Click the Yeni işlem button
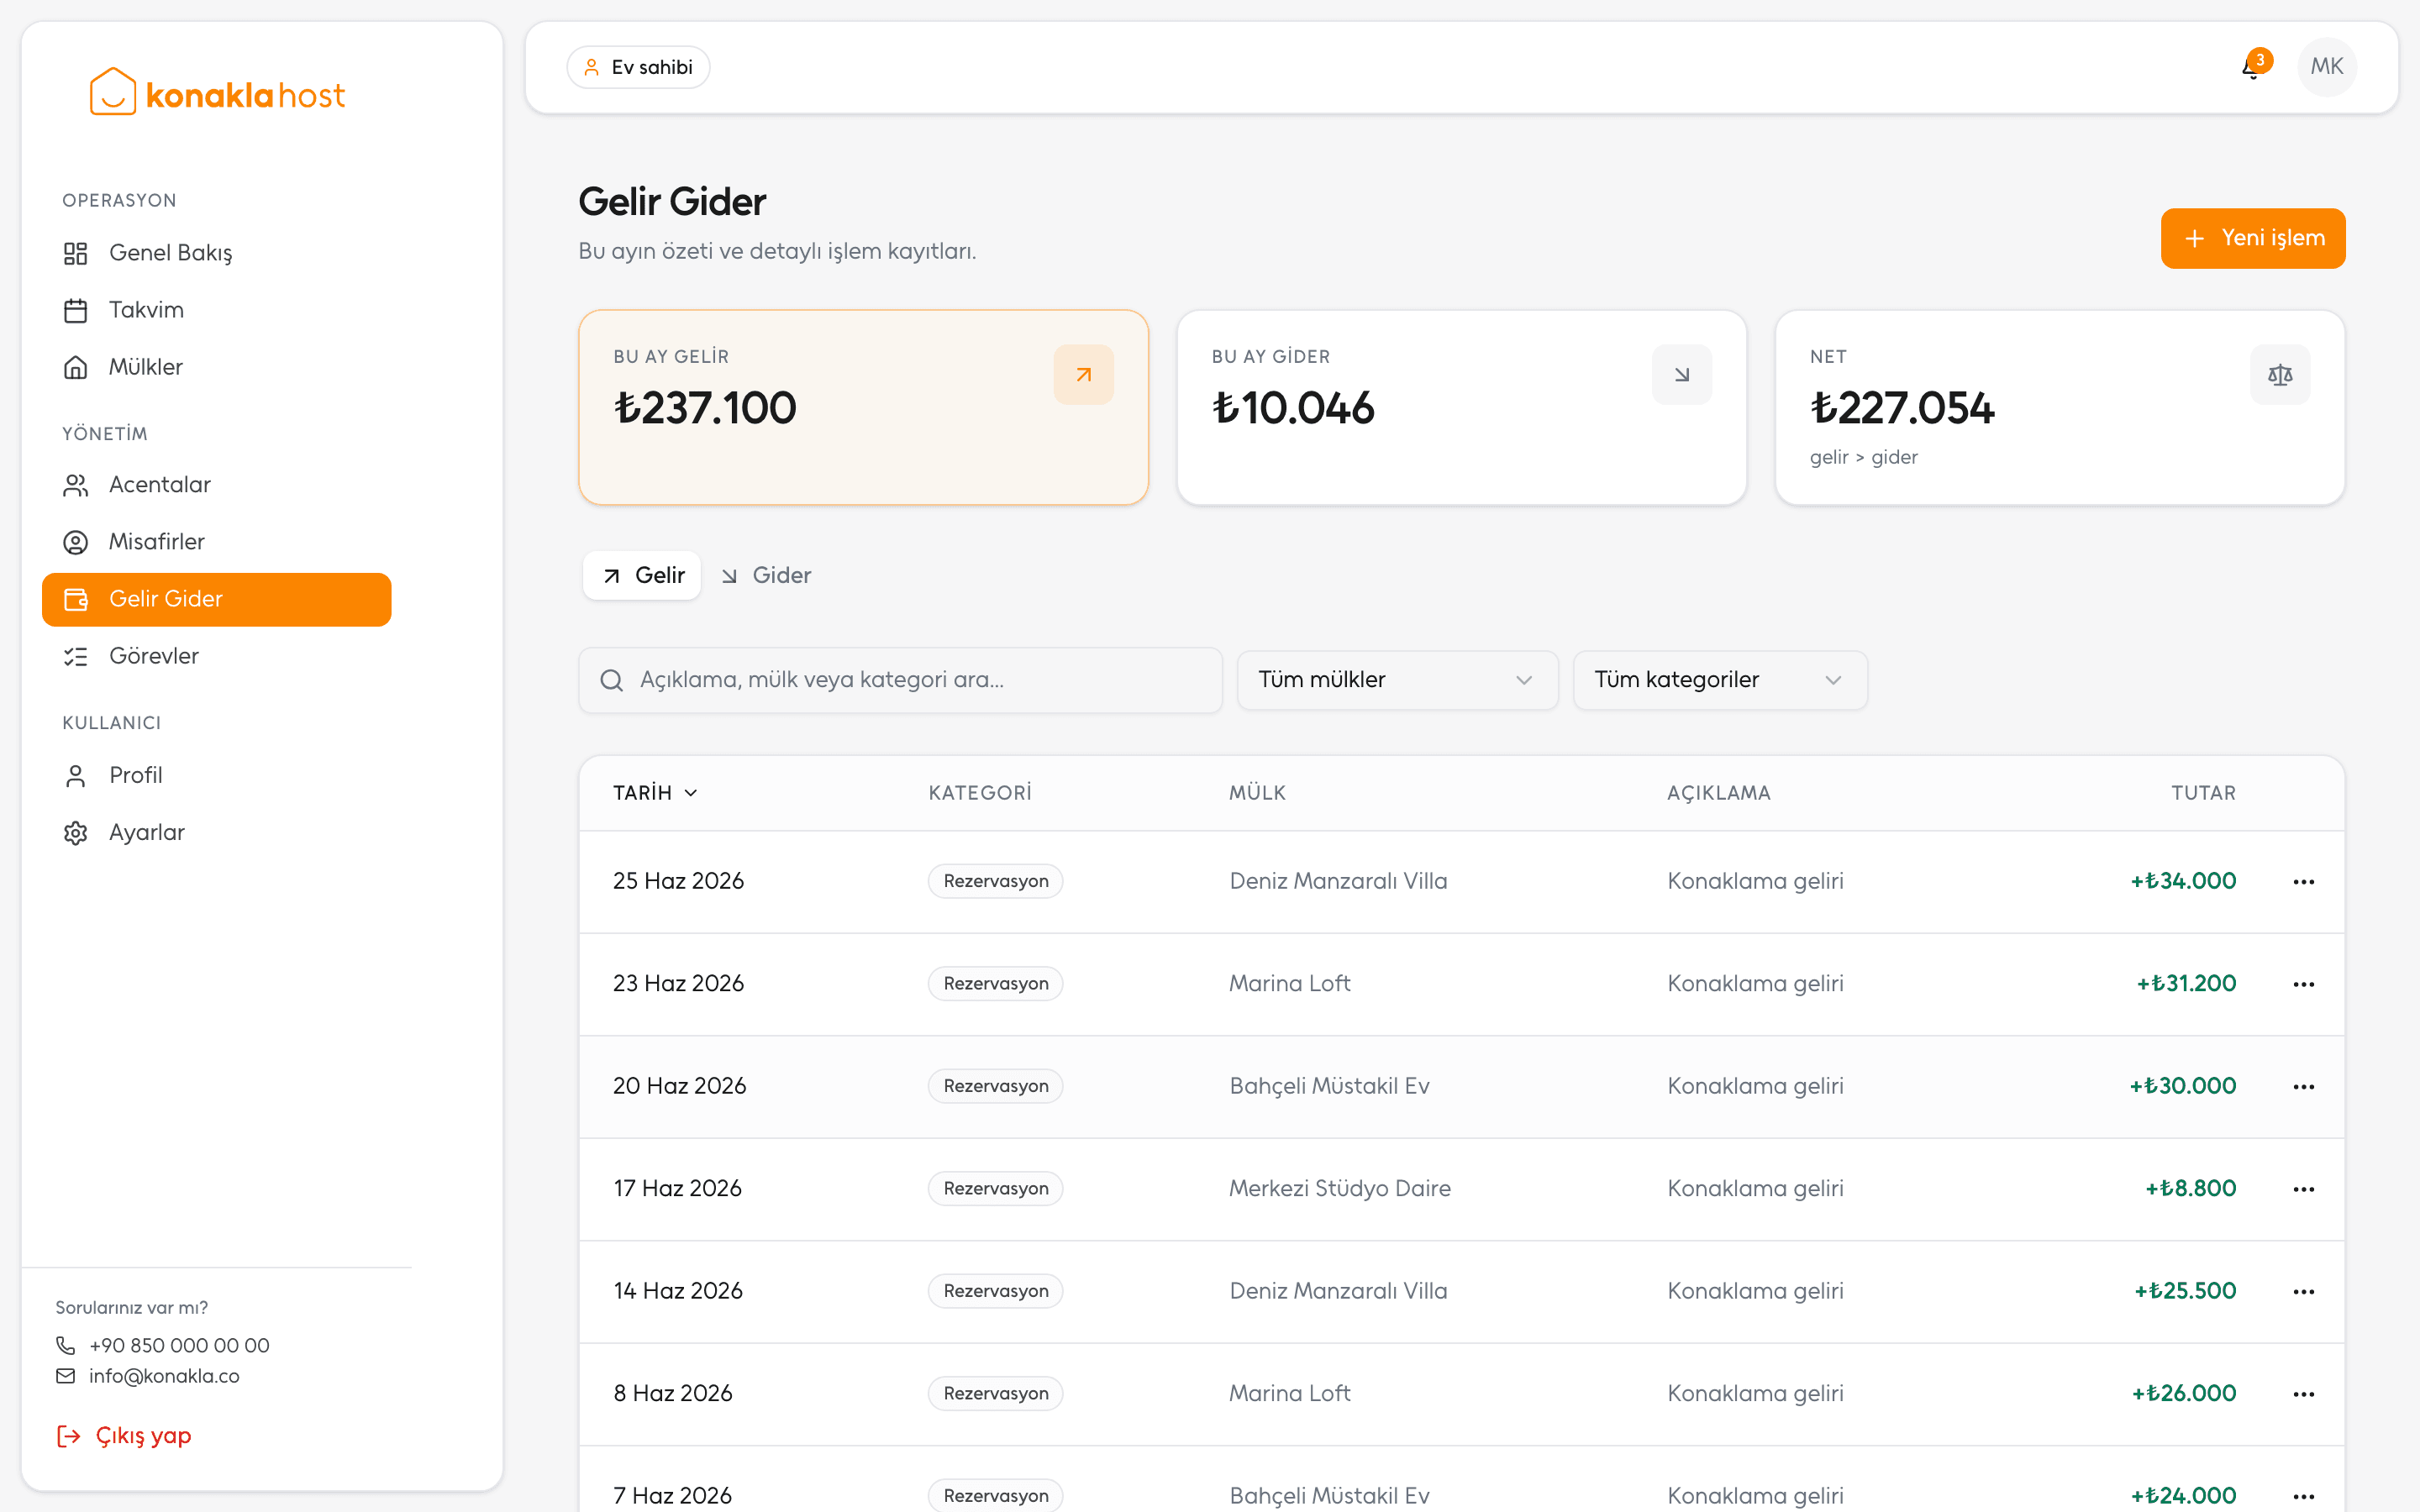Viewport: 2420px width, 1512px height. click(x=2253, y=238)
